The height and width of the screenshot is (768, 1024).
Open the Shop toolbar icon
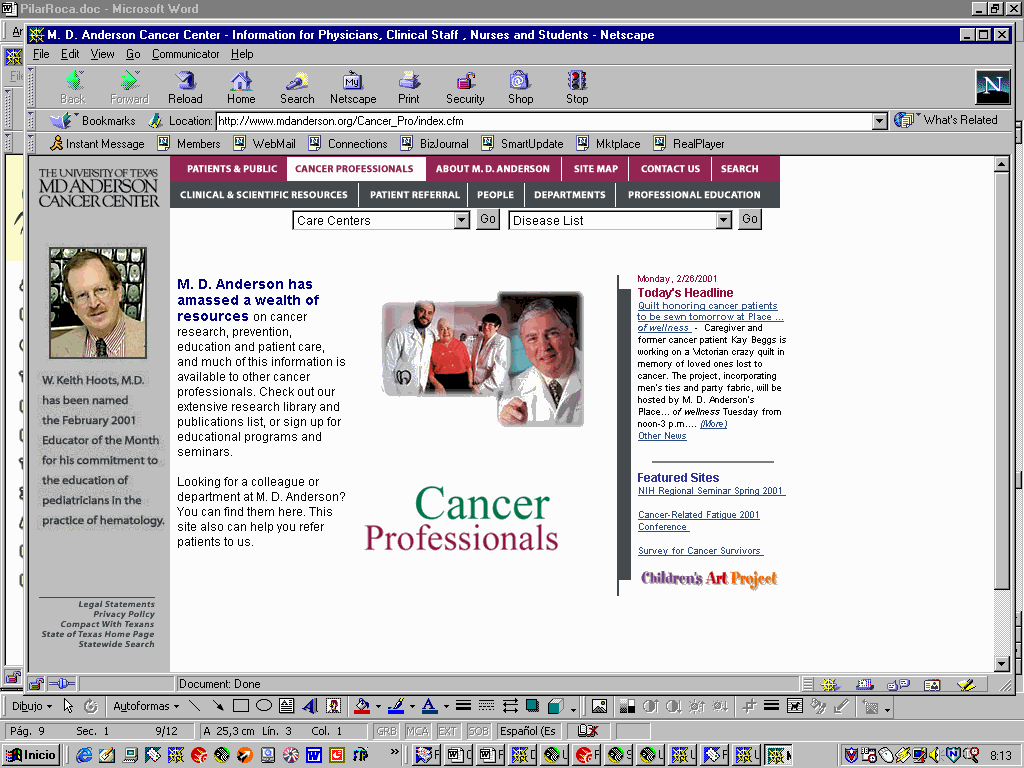[x=520, y=87]
